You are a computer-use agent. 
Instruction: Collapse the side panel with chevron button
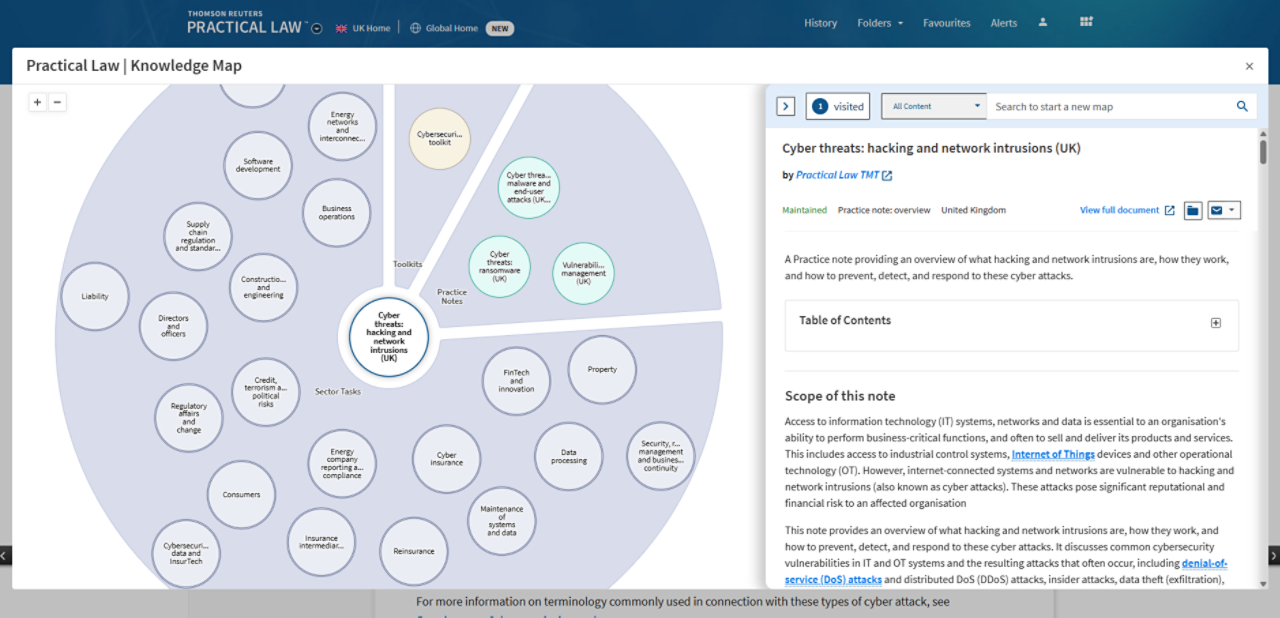tap(786, 106)
